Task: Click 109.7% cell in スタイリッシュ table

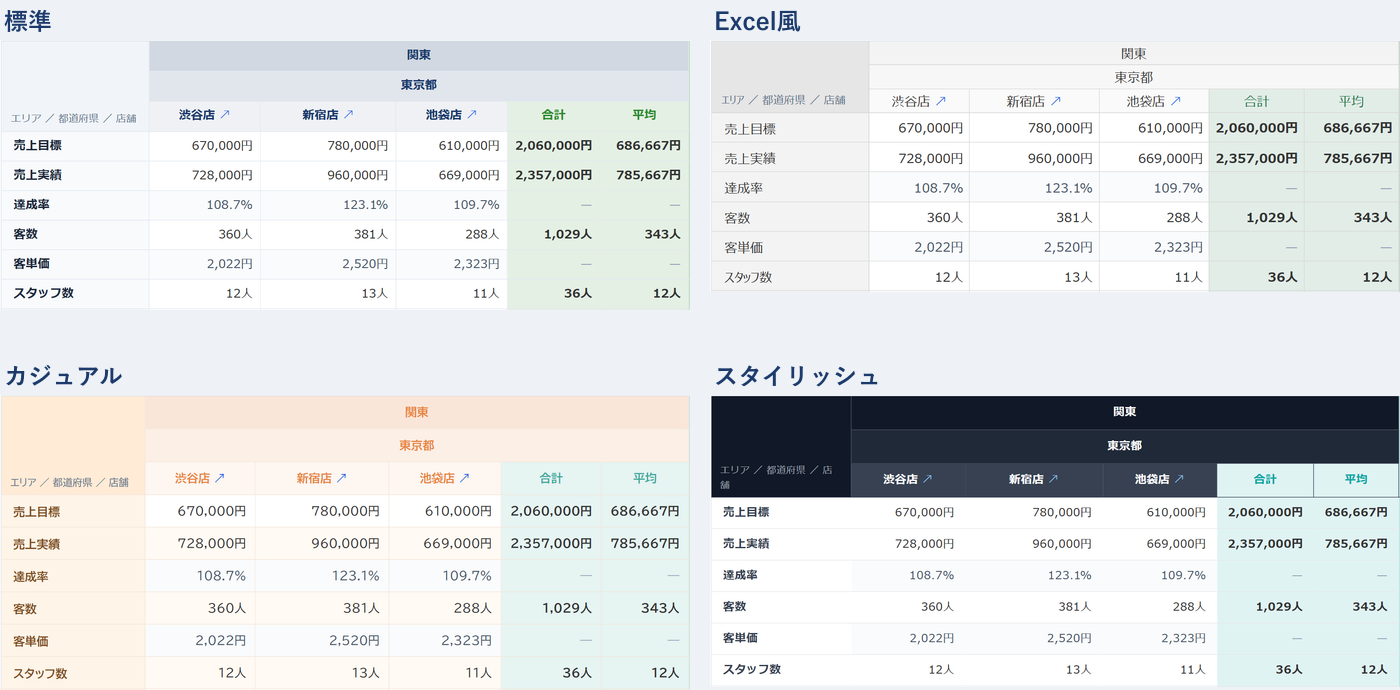Action: (1160, 575)
